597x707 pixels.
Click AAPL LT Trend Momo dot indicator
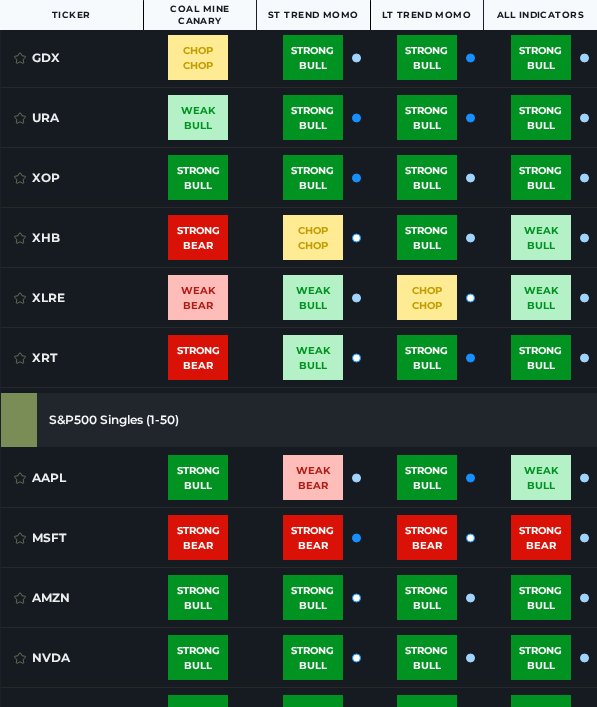point(470,478)
